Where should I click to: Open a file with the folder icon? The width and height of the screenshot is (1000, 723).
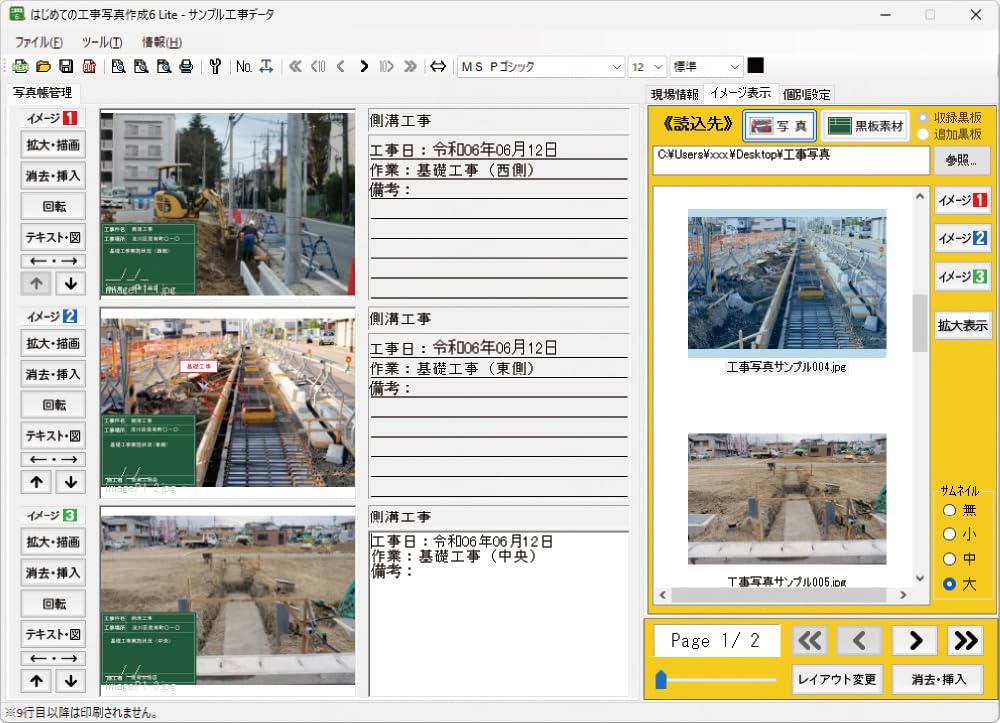(x=41, y=65)
